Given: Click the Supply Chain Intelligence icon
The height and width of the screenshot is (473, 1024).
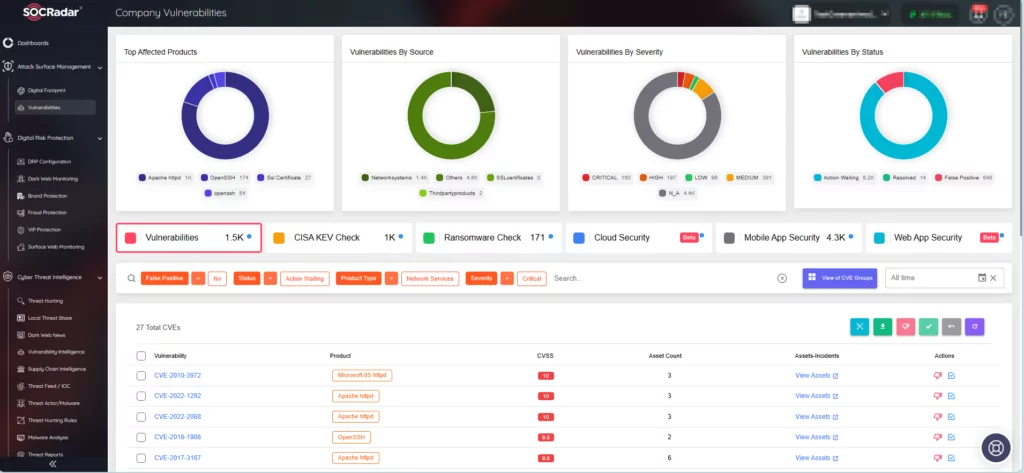Looking at the screenshot, I should pyautogui.click(x=22, y=368).
